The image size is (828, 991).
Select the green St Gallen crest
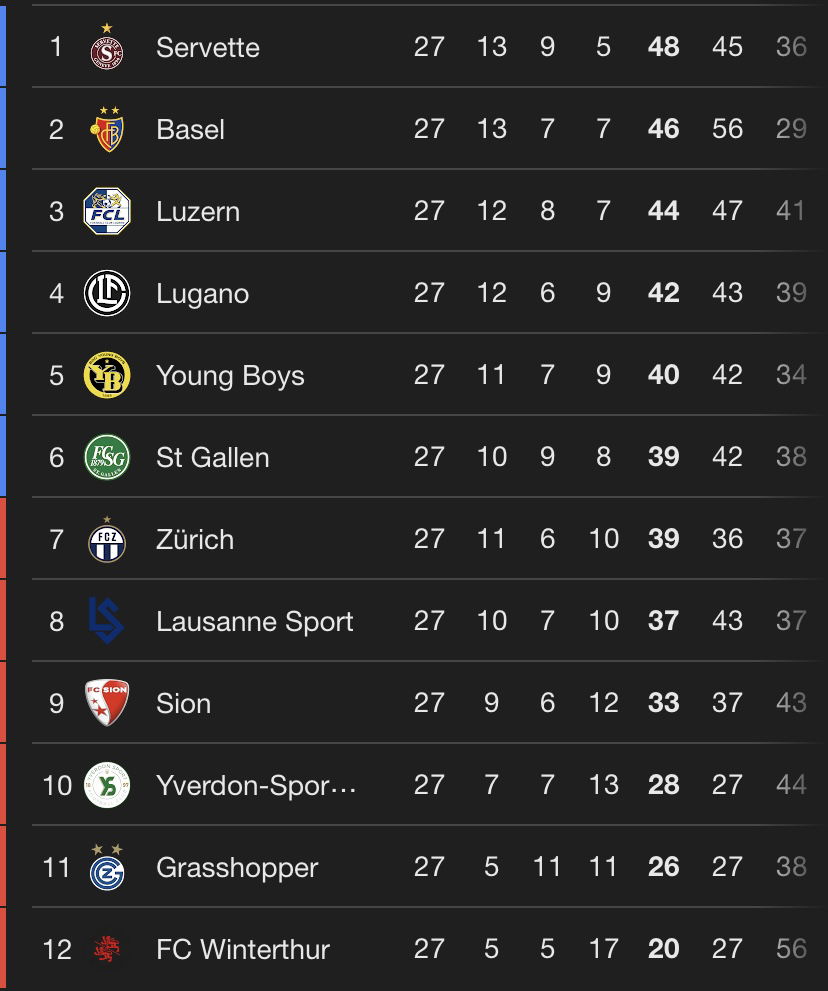point(107,457)
